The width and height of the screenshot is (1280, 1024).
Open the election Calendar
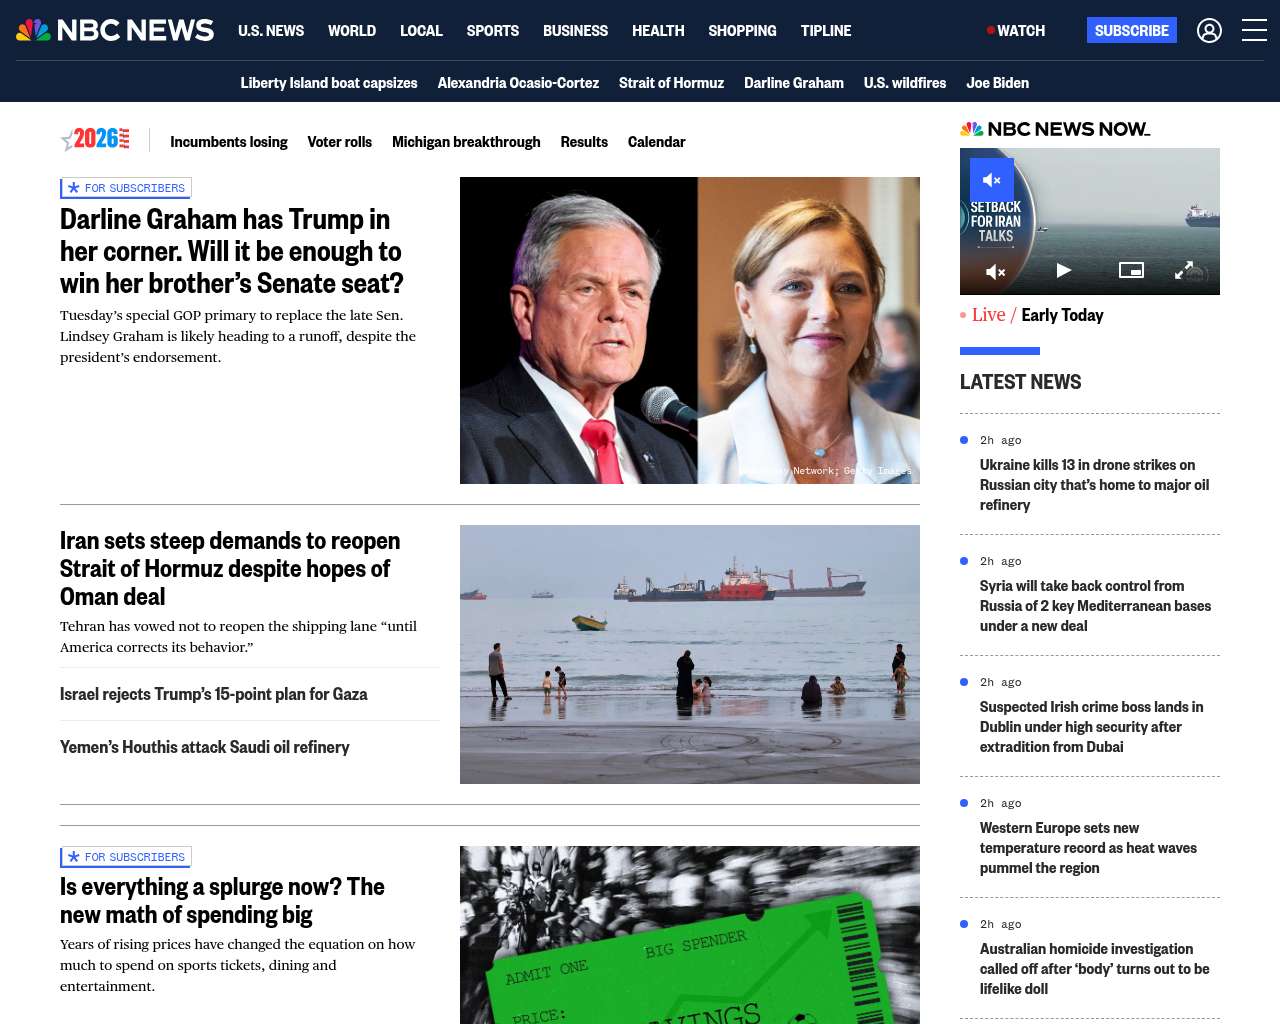(656, 142)
